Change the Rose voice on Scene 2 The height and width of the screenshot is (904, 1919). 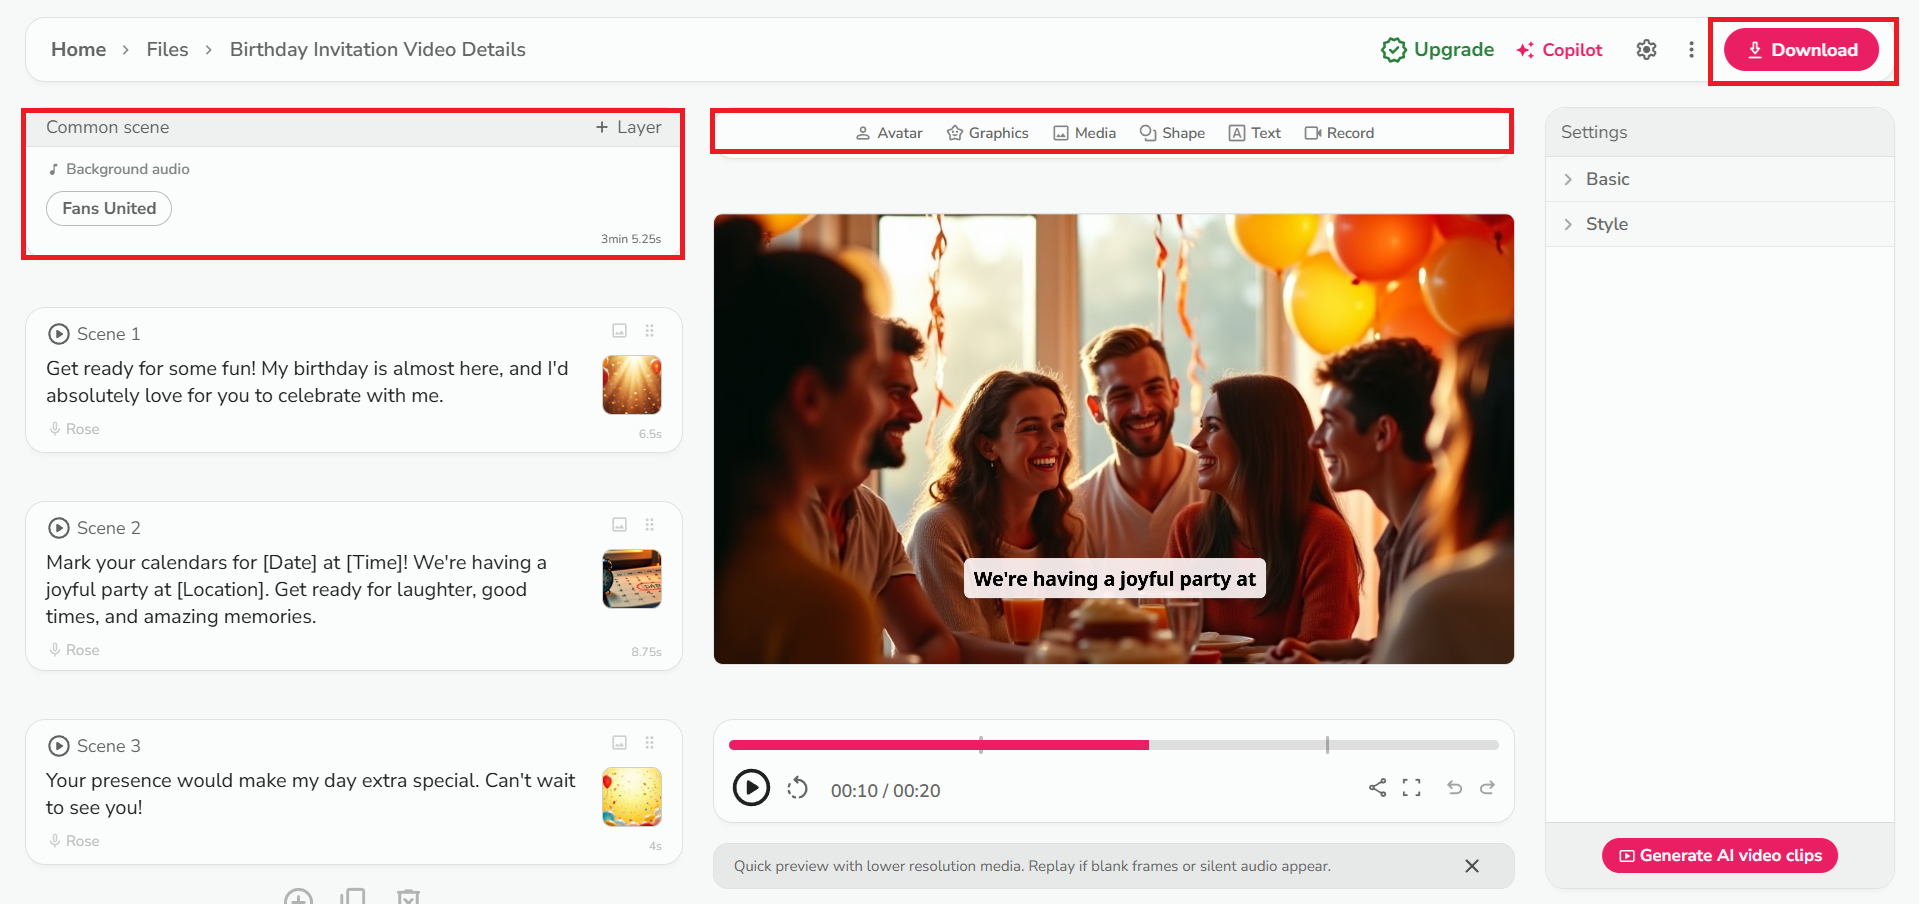(74, 650)
